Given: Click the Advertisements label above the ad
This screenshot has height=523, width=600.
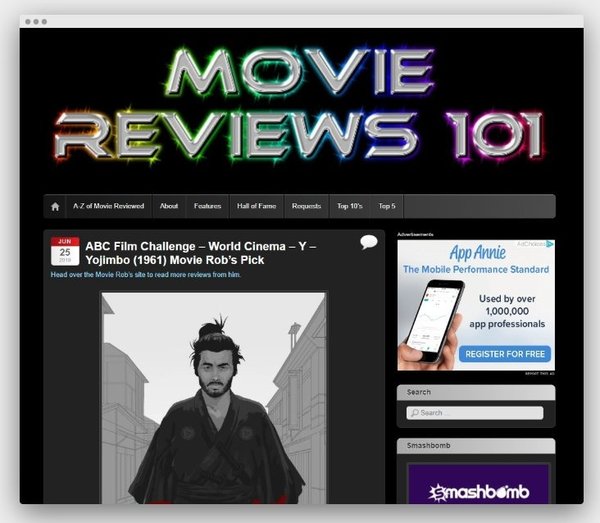Looking at the screenshot, I should click(415, 235).
